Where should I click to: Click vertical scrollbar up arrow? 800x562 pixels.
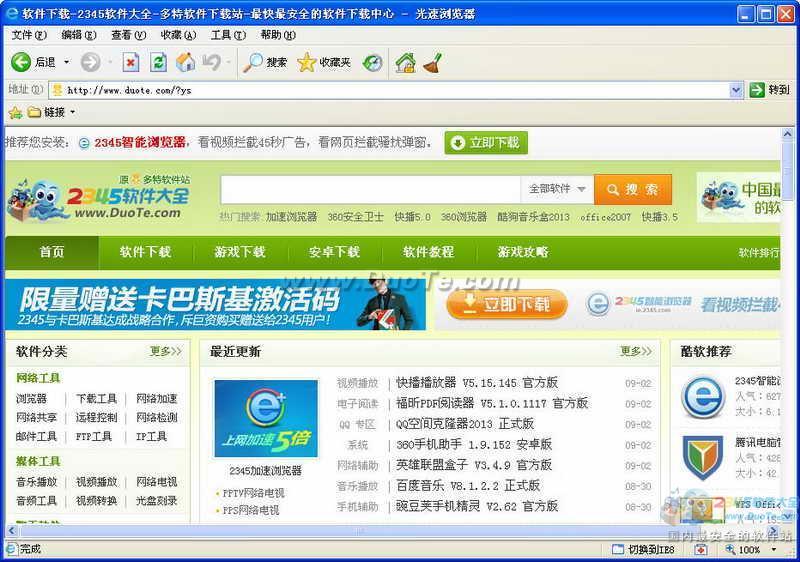[x=788, y=134]
